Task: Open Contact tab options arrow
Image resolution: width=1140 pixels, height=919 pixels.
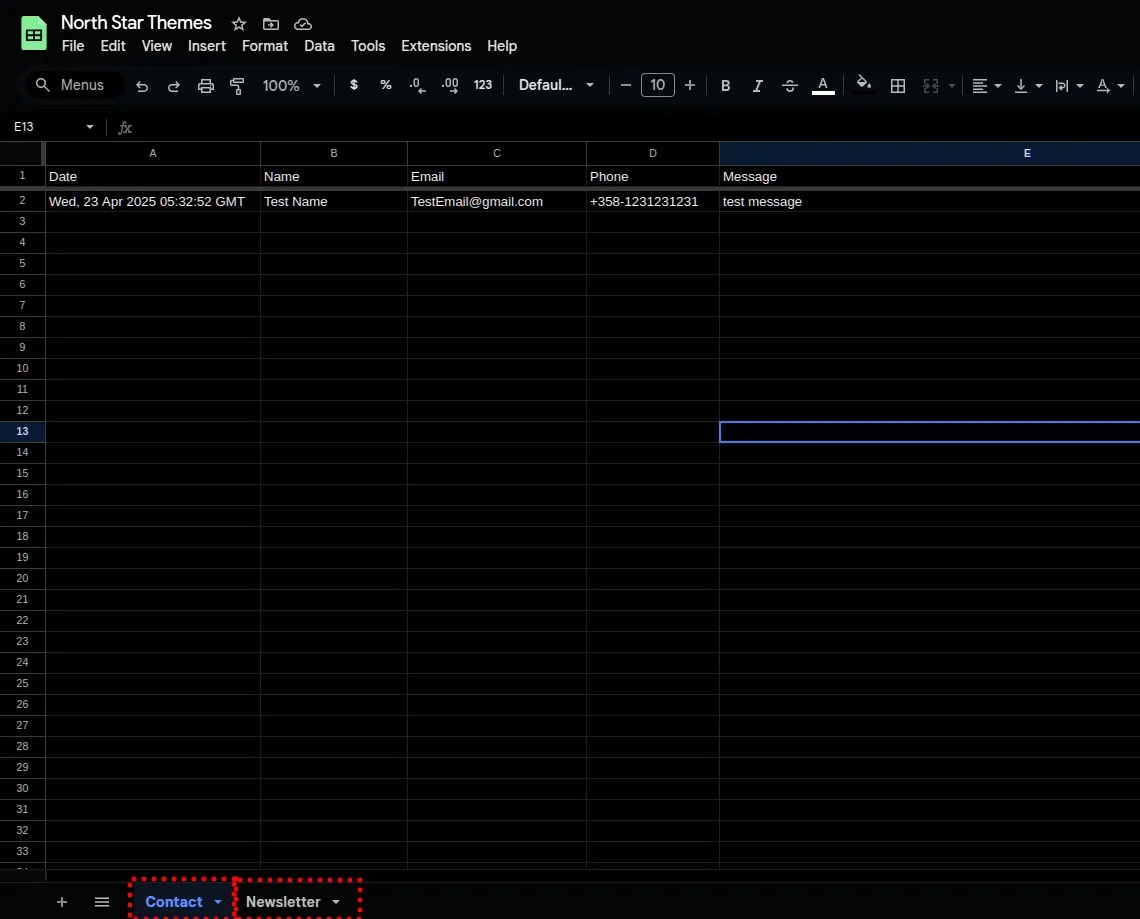Action: [x=217, y=902]
